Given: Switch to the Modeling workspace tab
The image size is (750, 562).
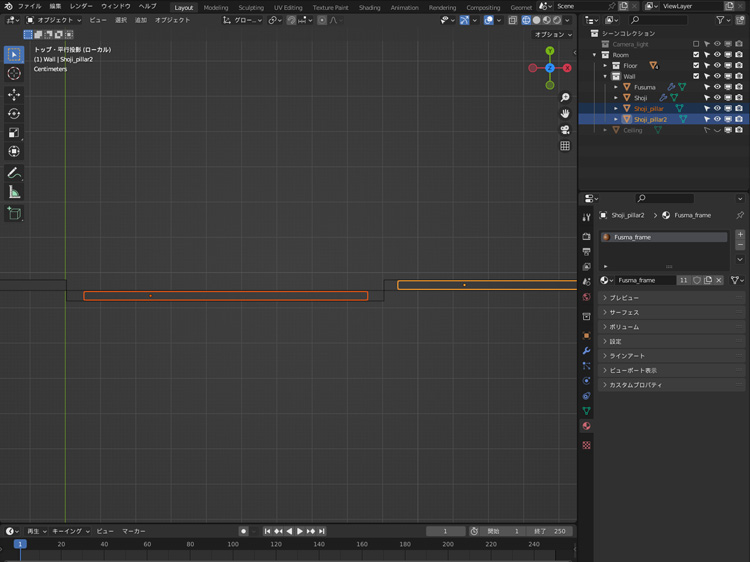Looking at the screenshot, I should [216, 7].
